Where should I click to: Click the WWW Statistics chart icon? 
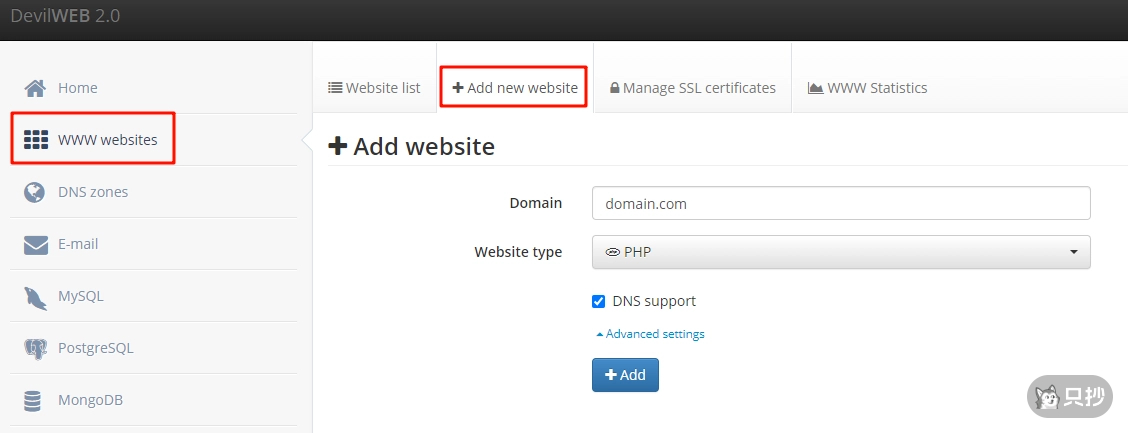(816, 88)
